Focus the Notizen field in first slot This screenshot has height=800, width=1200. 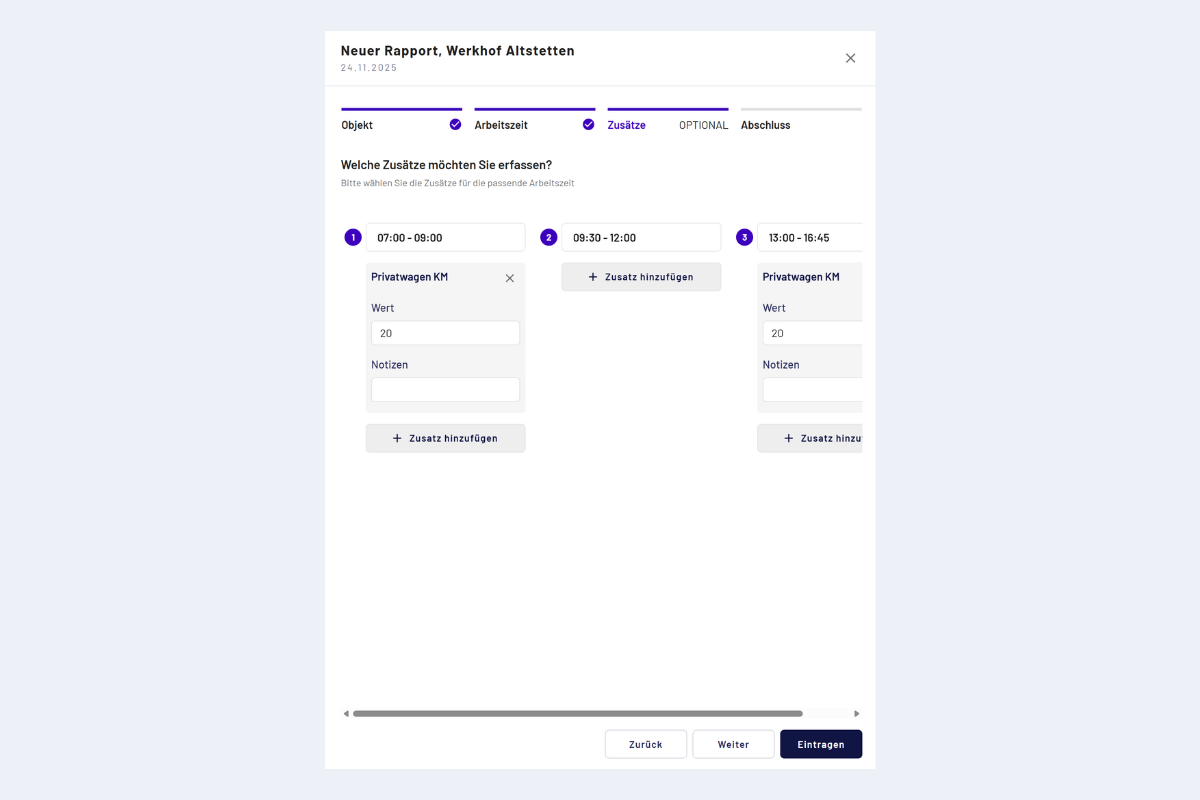(445, 390)
